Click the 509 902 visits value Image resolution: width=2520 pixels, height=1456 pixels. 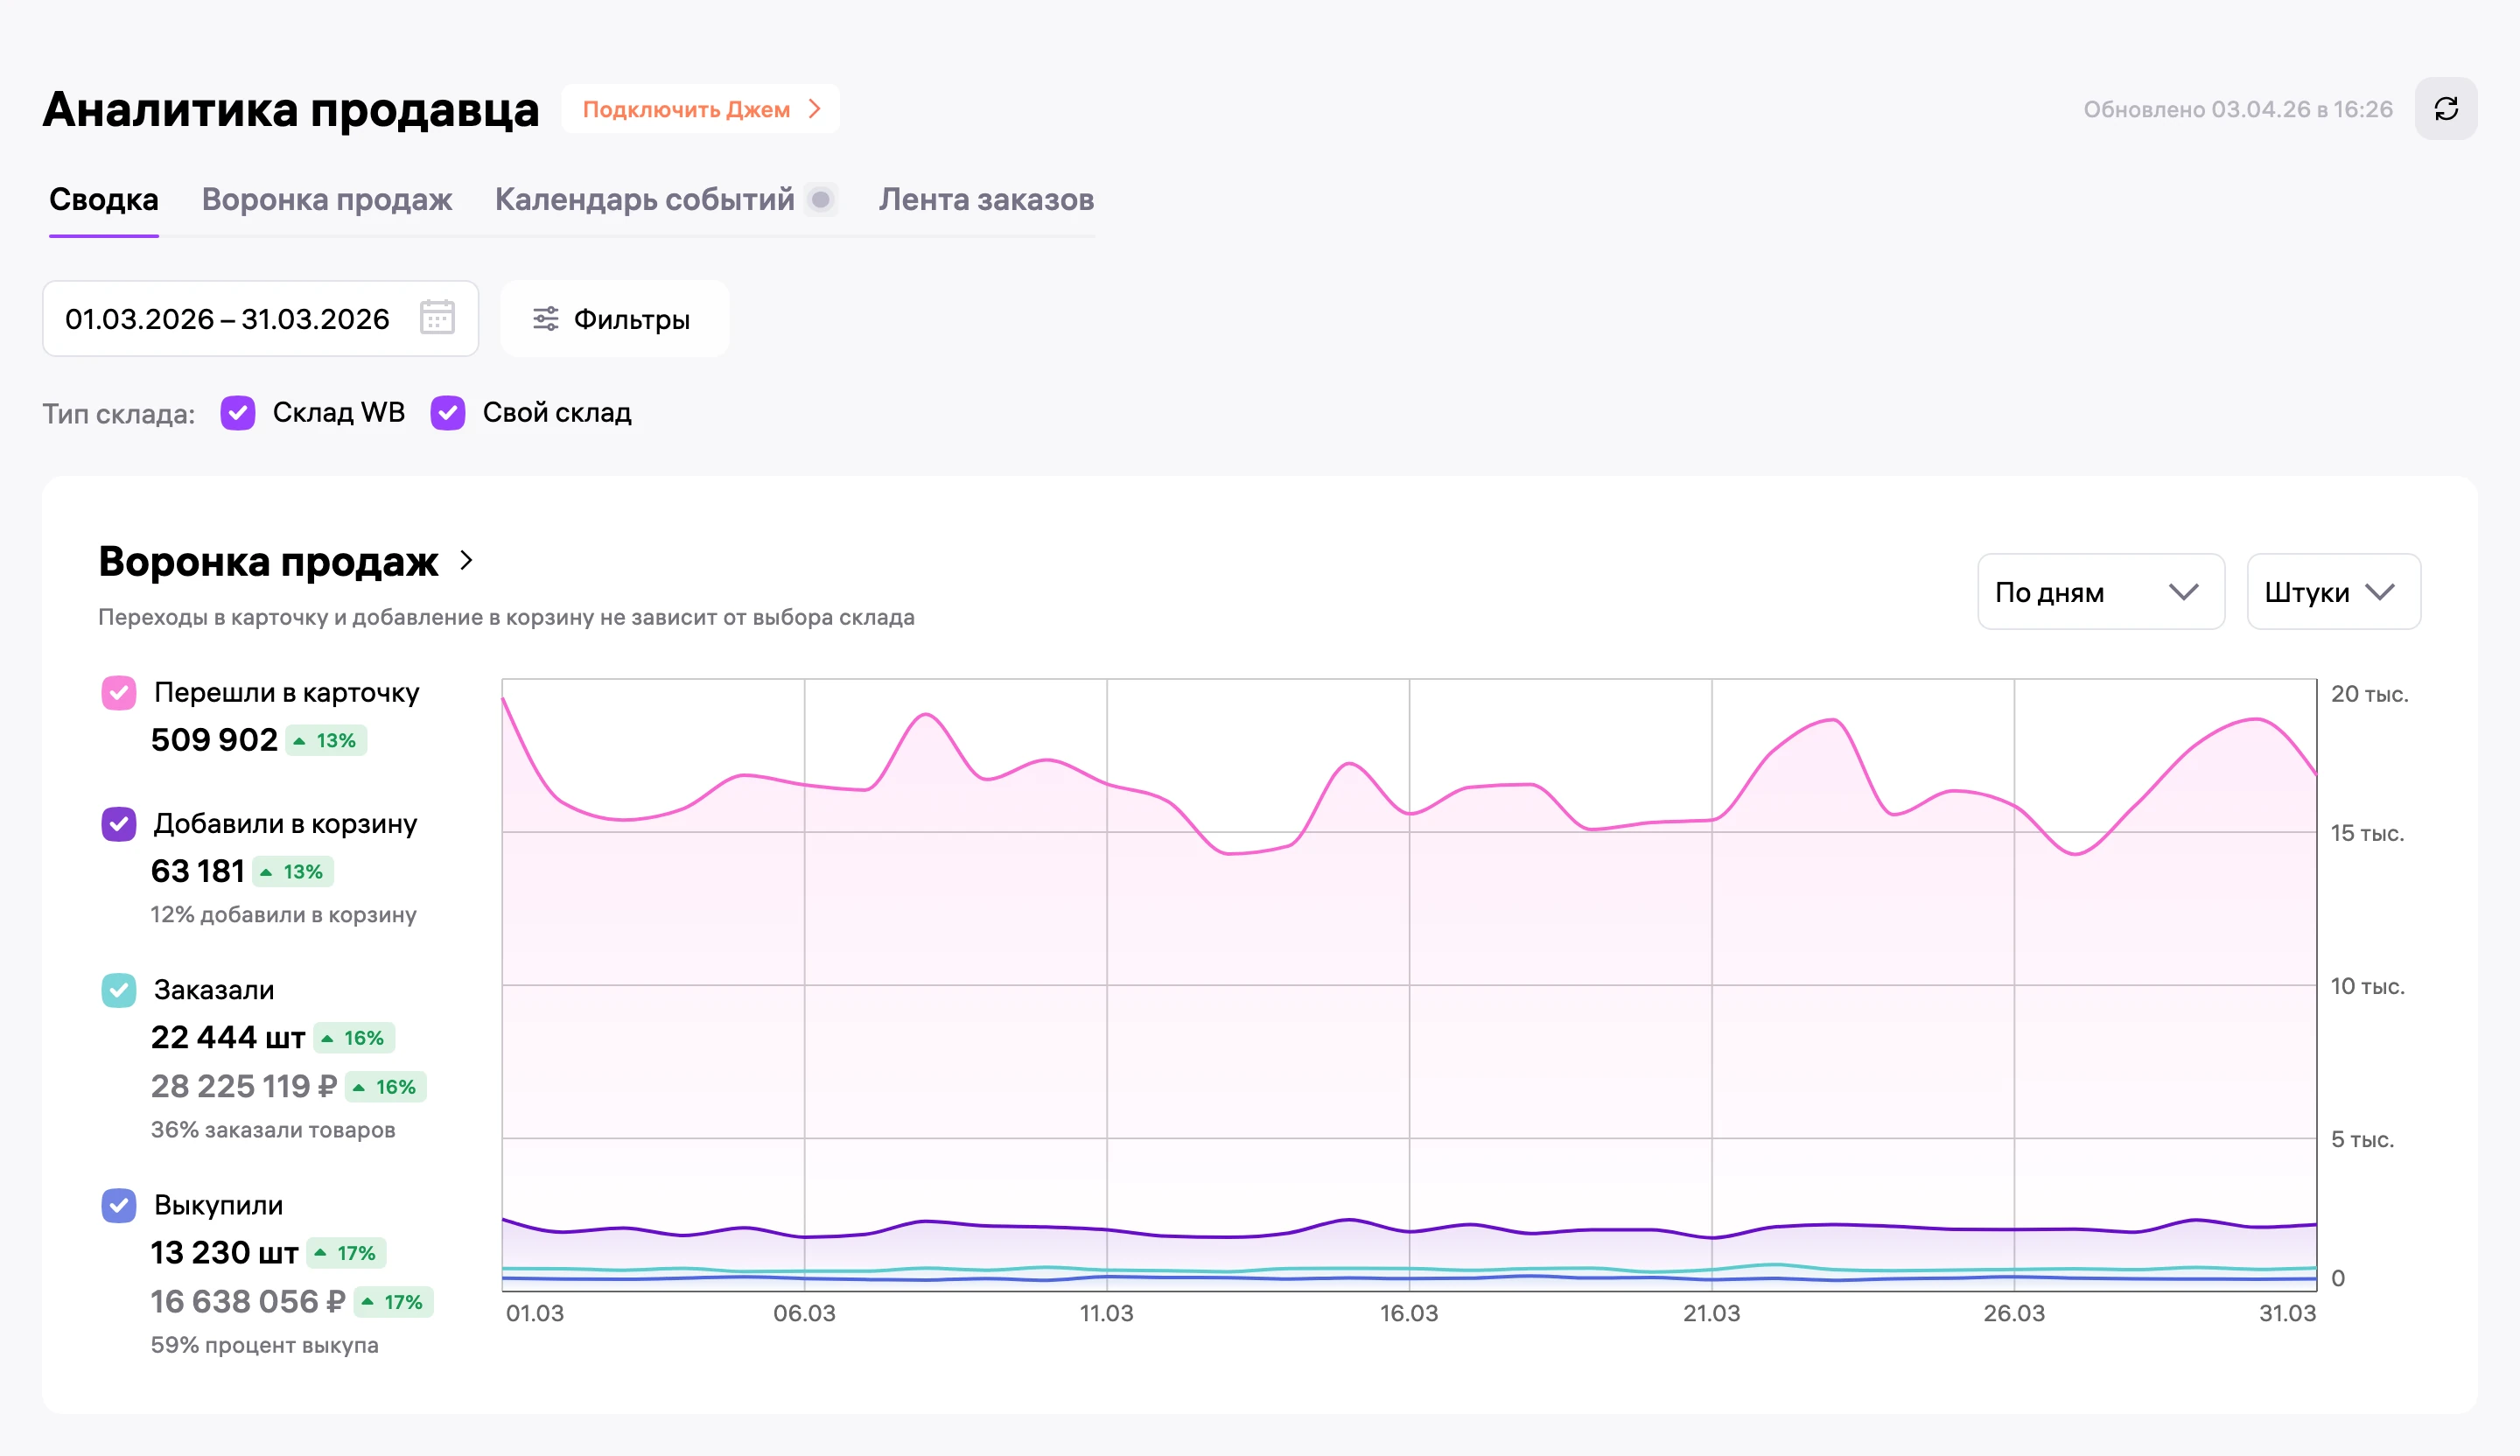click(214, 740)
